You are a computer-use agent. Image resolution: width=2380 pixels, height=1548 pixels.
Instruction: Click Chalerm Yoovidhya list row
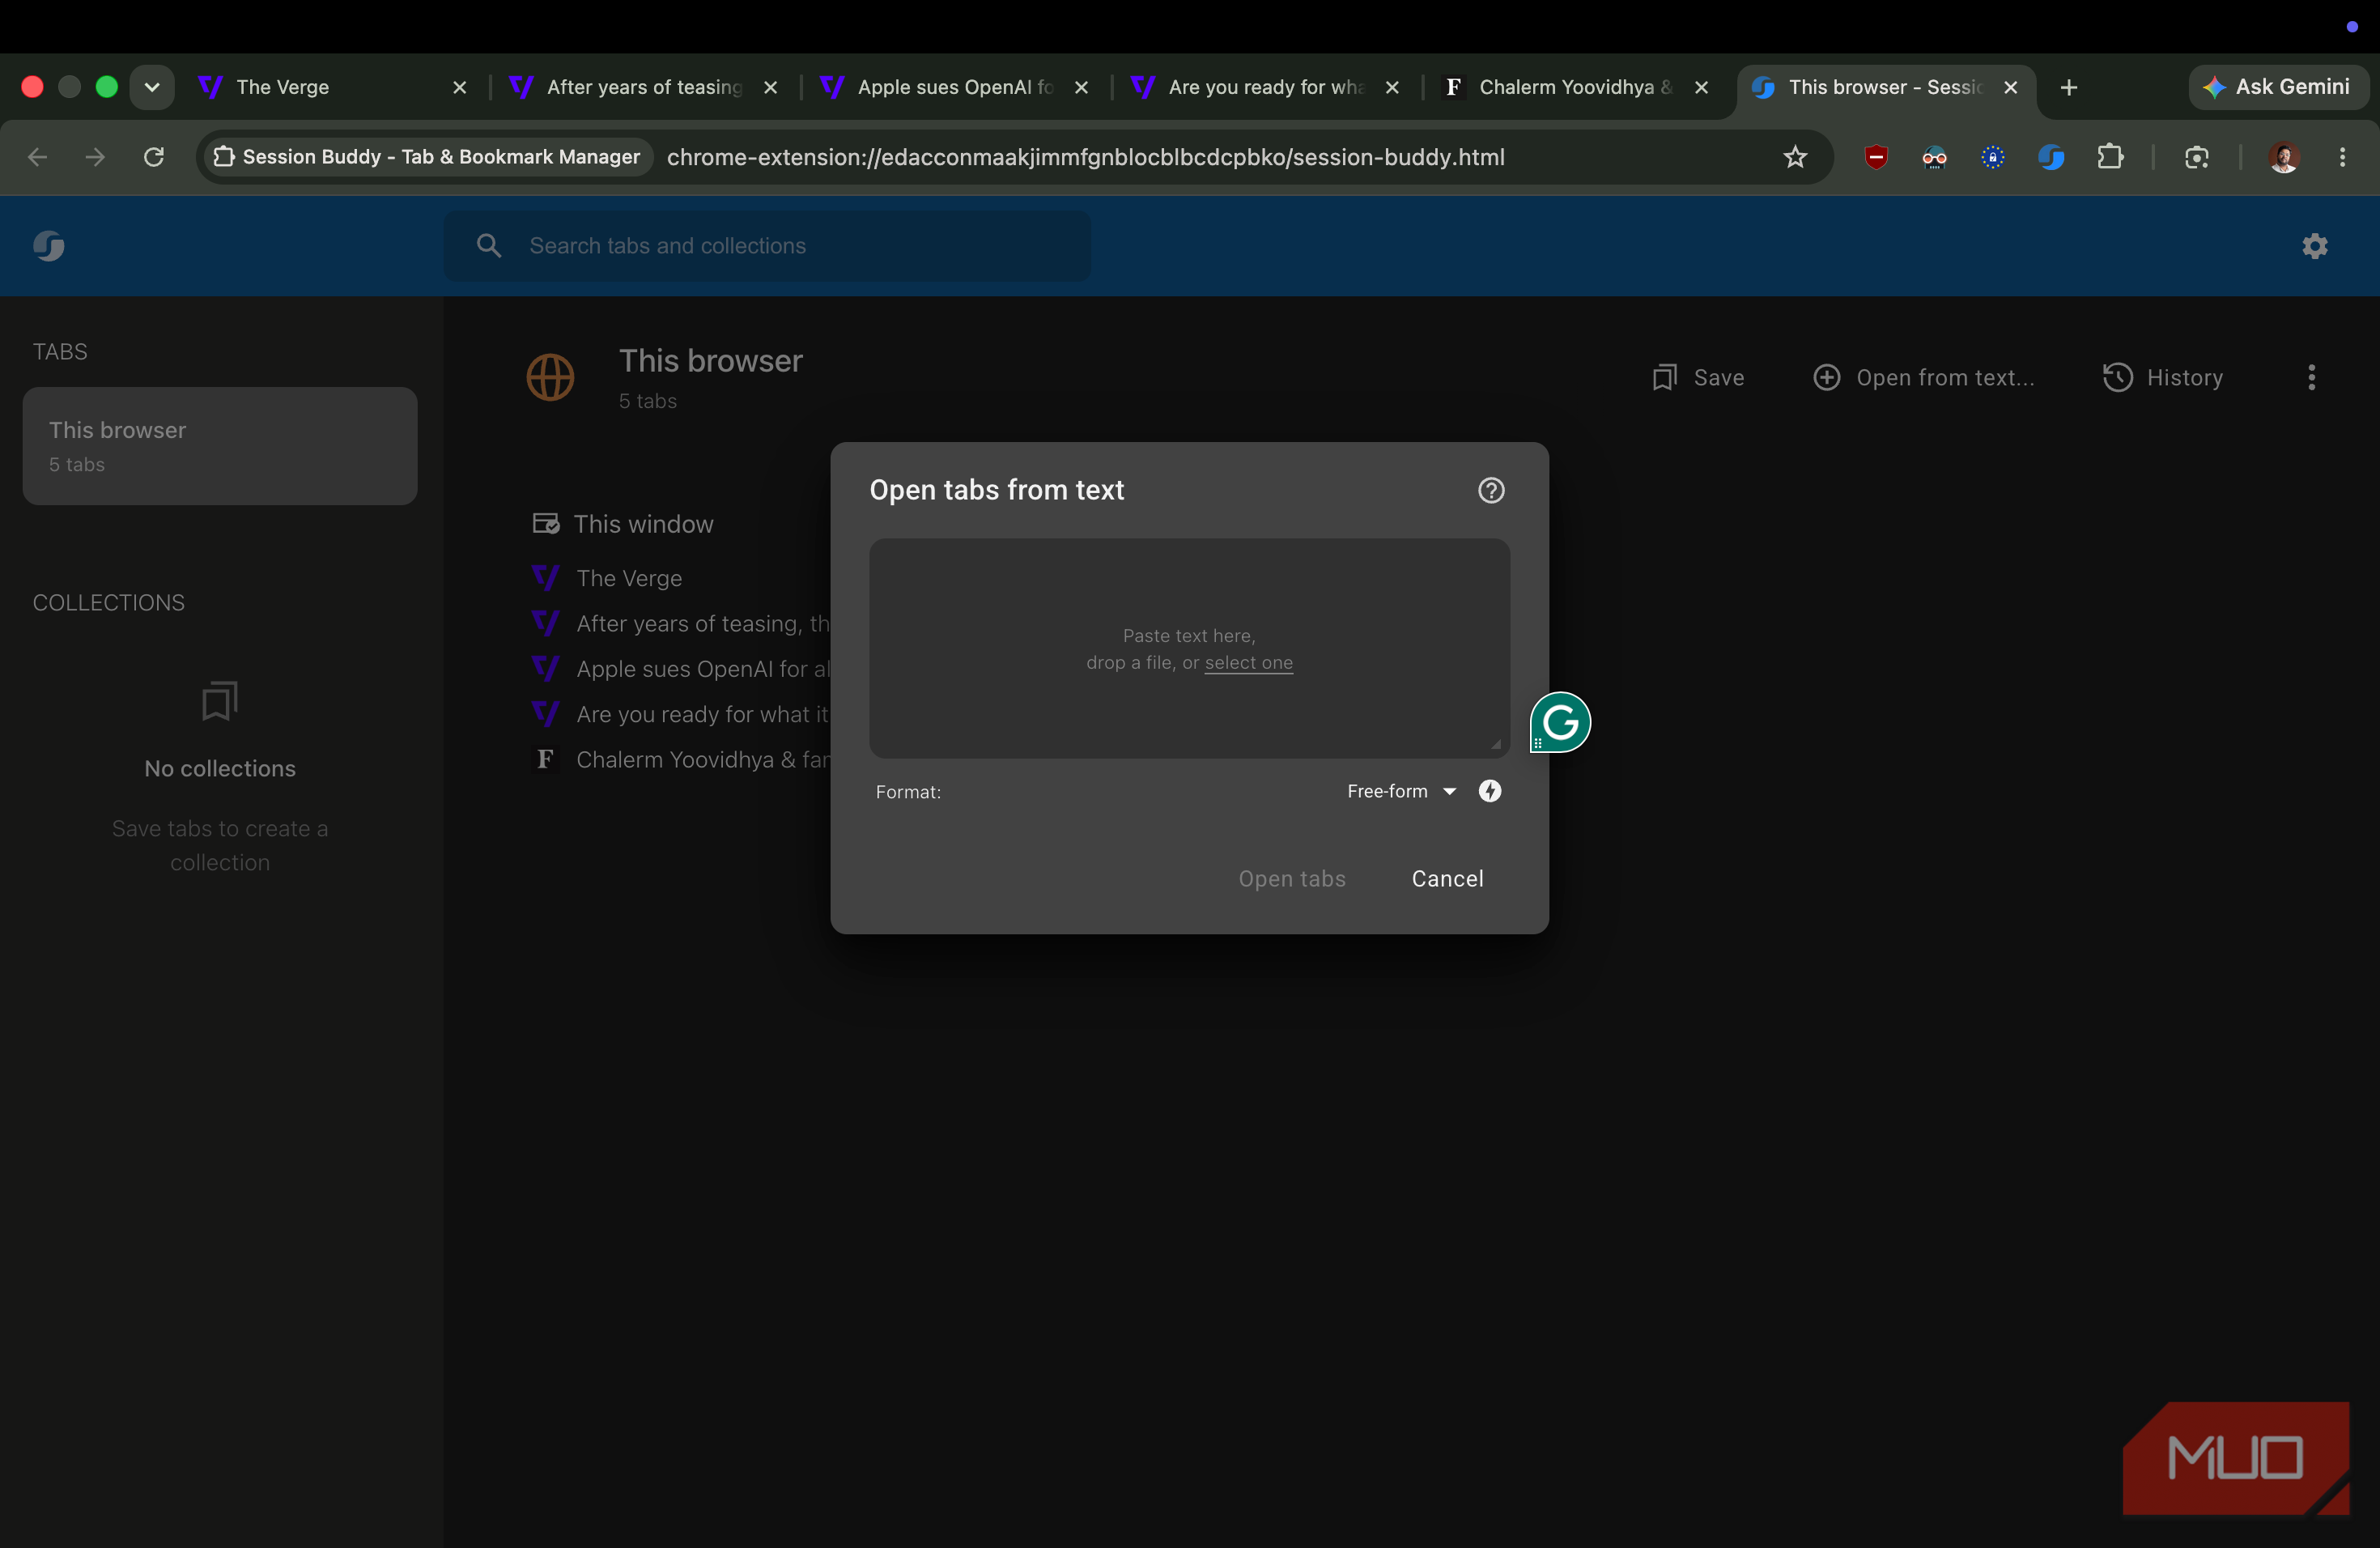(681, 760)
